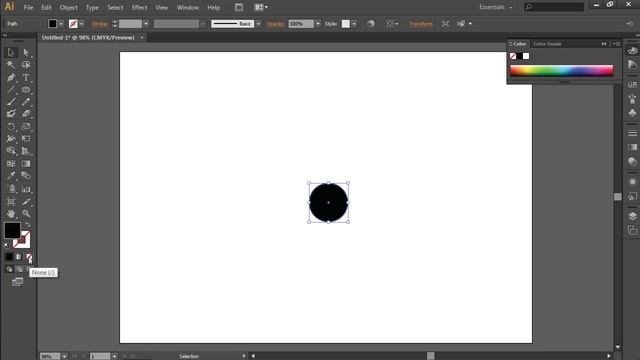The image size is (640, 360).
Task: Expand the stroke weight dropdown
Action: click(x=146, y=24)
